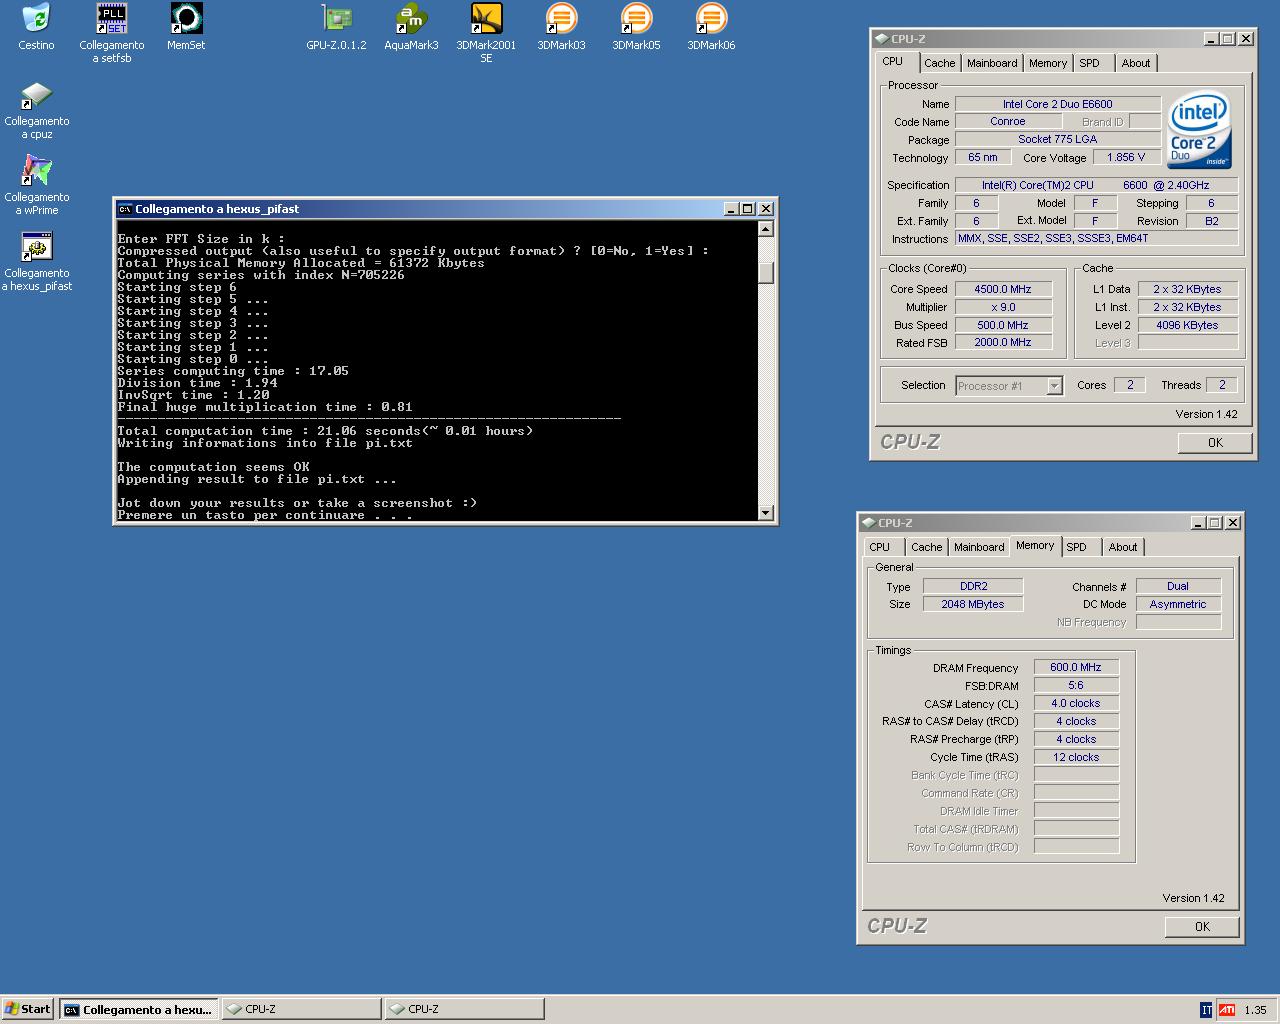
Task: Click 'Total computation time : 21.06 seconds' line
Action: 325,431
